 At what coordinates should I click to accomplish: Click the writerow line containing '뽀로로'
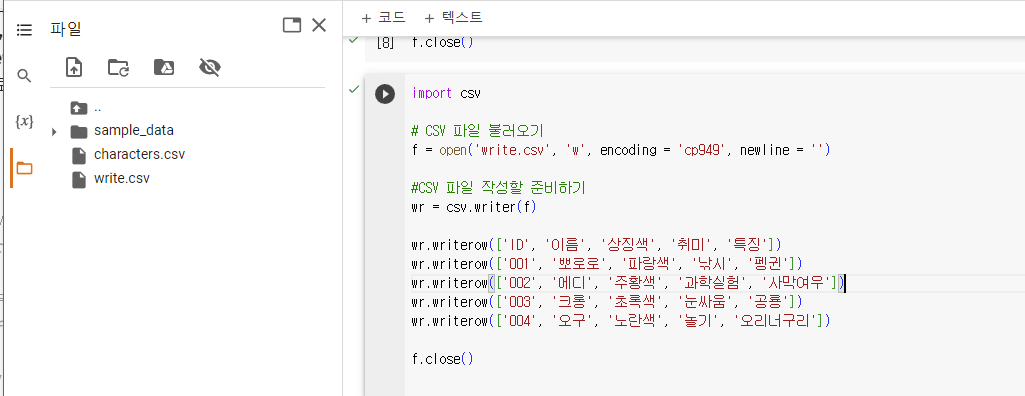coord(607,264)
